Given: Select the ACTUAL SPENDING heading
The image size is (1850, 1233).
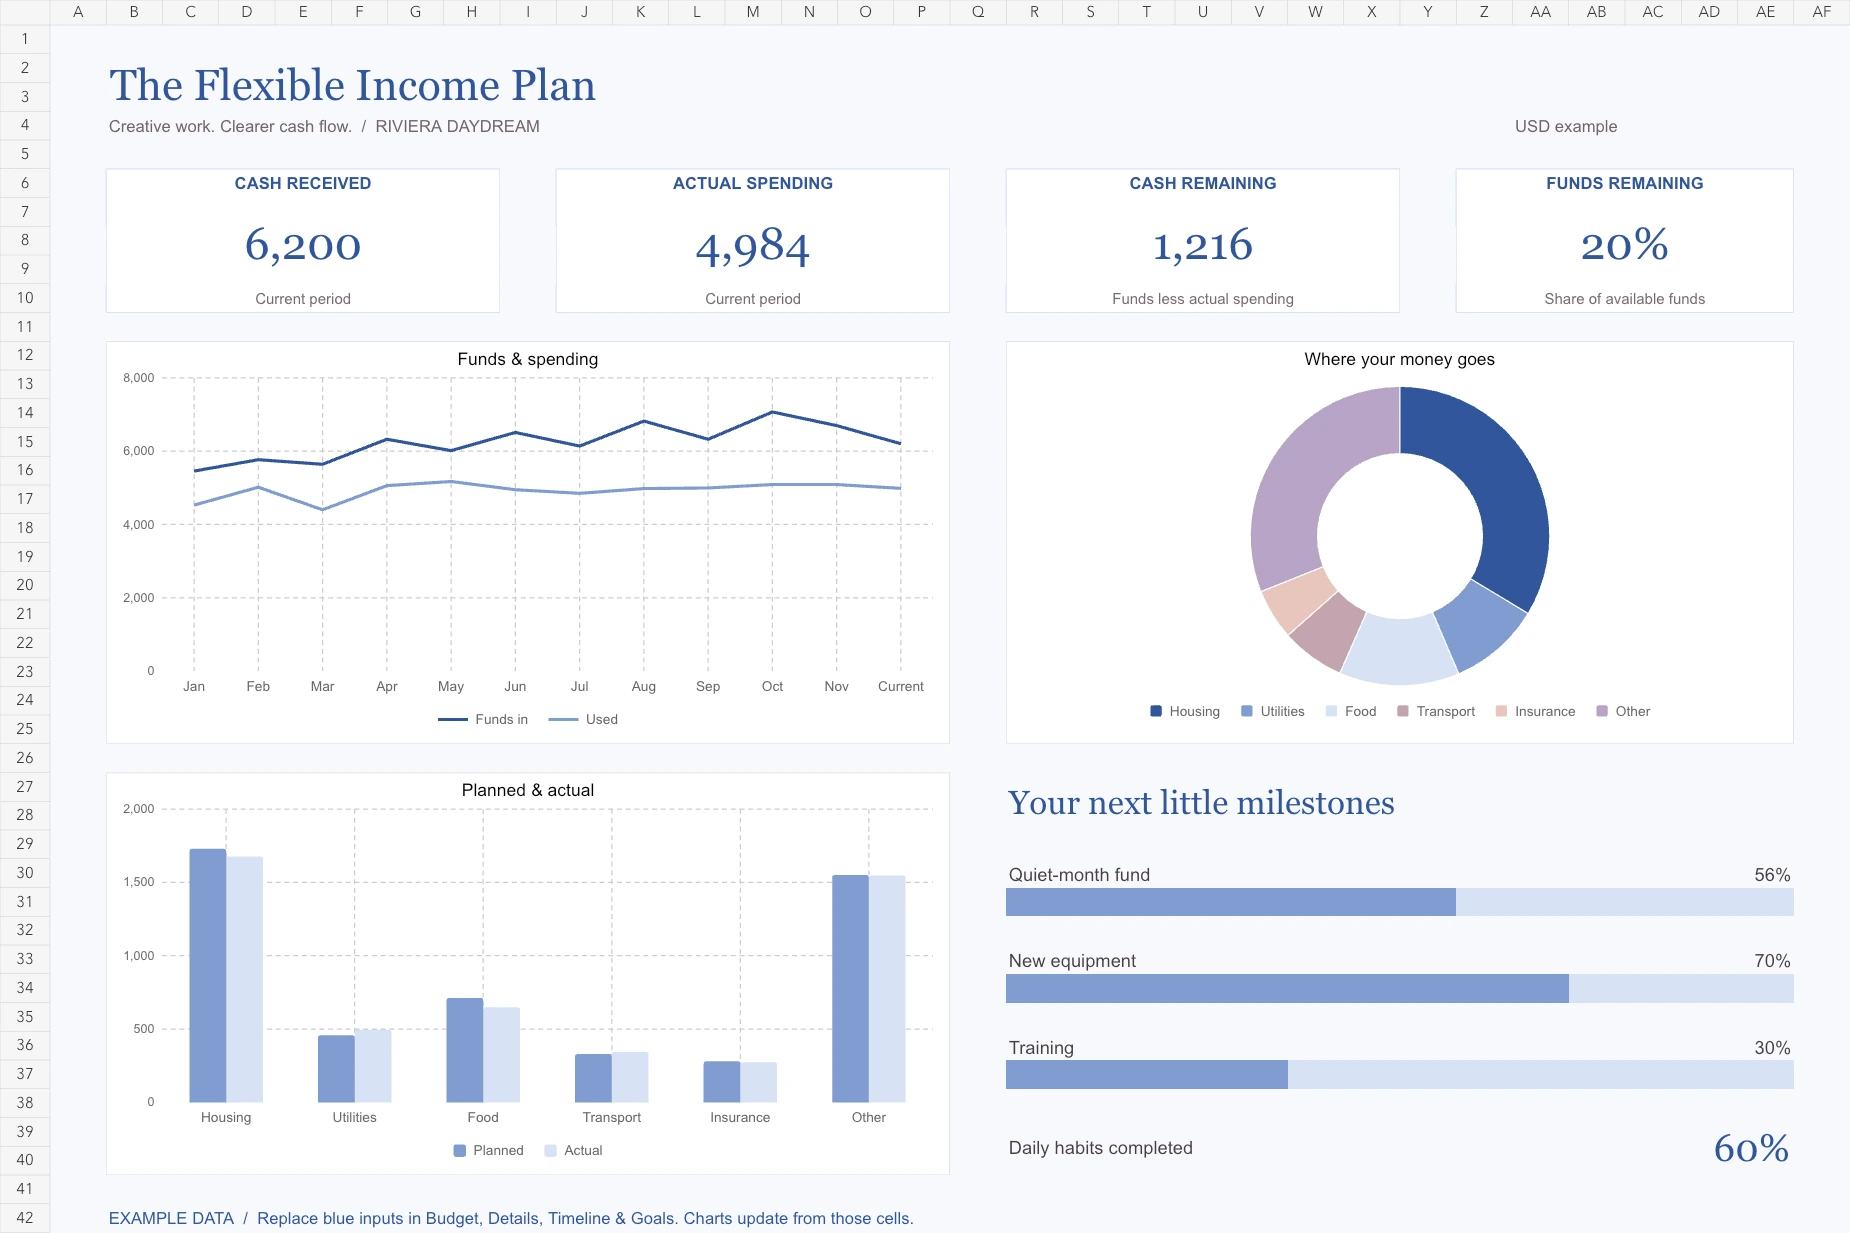Looking at the screenshot, I should click(753, 183).
